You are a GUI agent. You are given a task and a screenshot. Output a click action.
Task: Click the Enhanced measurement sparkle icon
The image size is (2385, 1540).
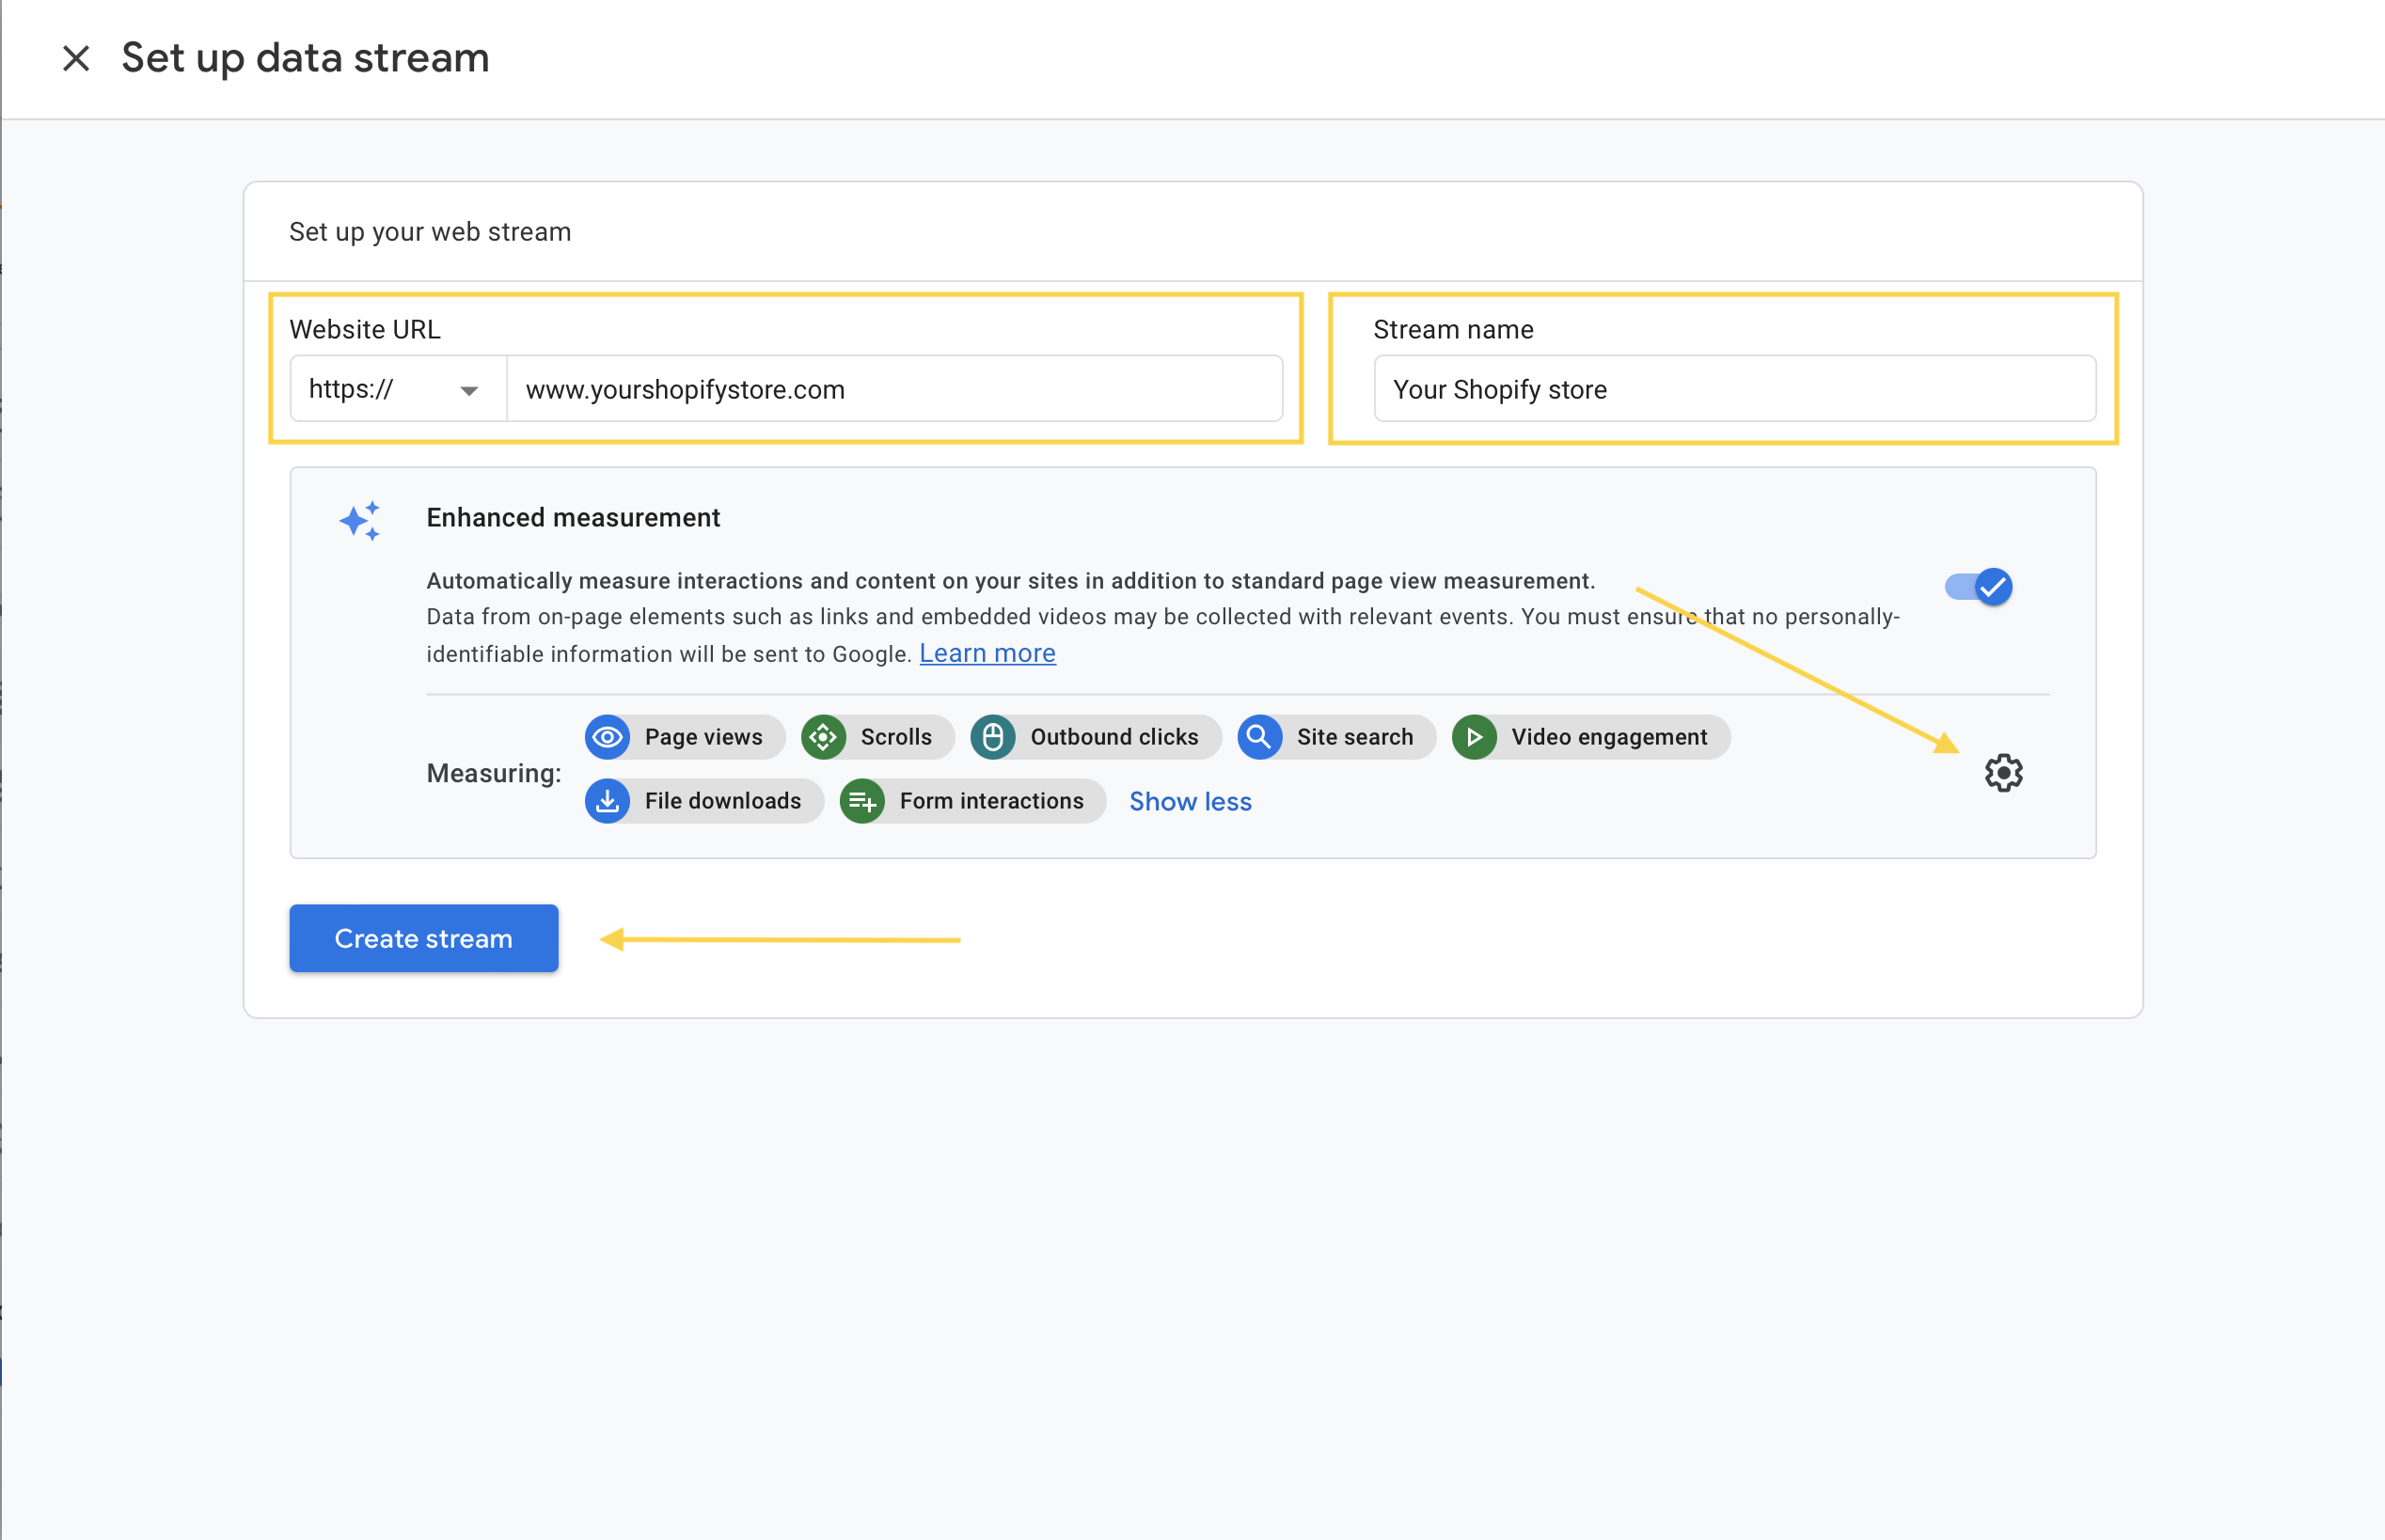360,521
